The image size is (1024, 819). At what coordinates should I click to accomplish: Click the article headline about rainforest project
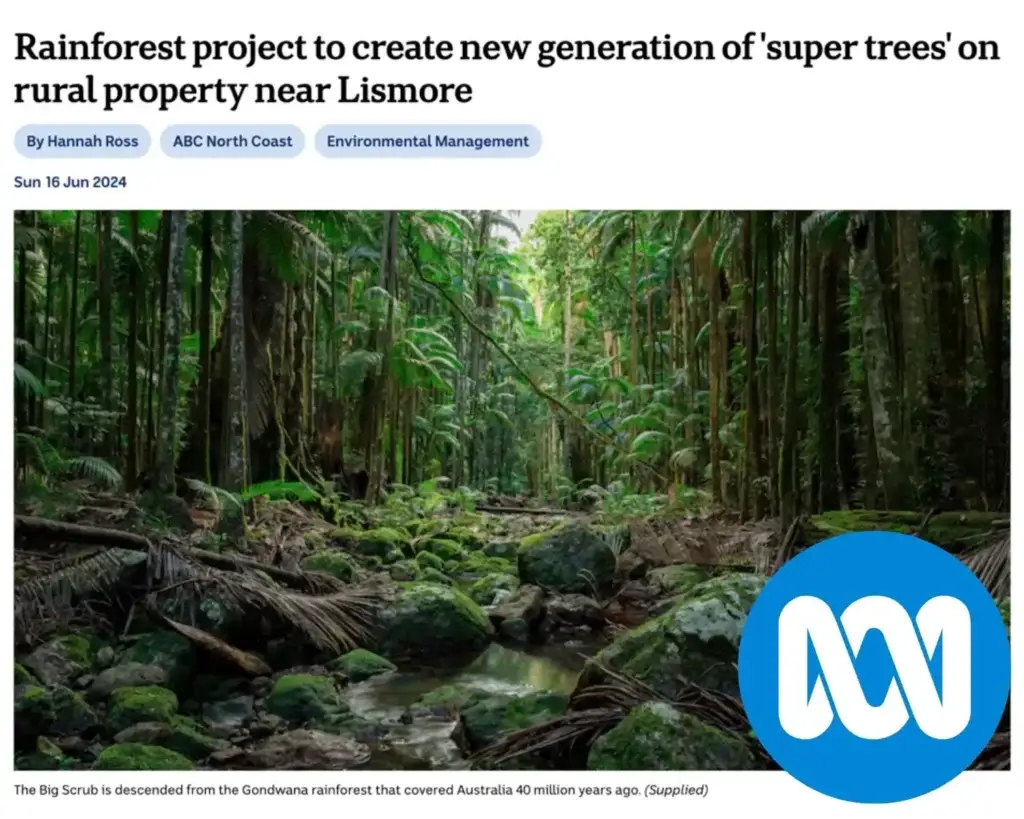point(506,69)
